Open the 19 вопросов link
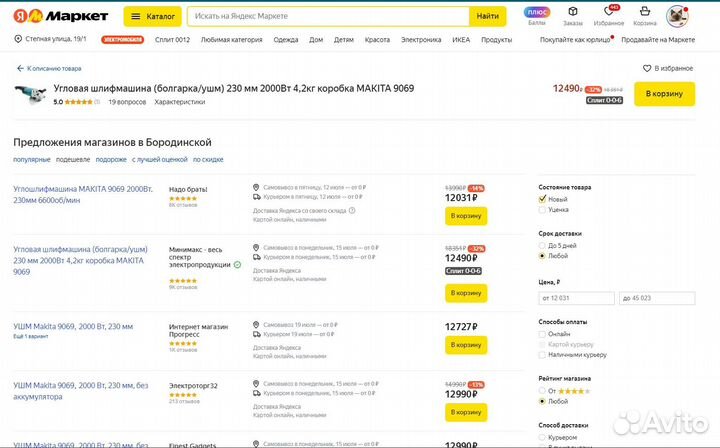The image size is (720, 448). 127,102
